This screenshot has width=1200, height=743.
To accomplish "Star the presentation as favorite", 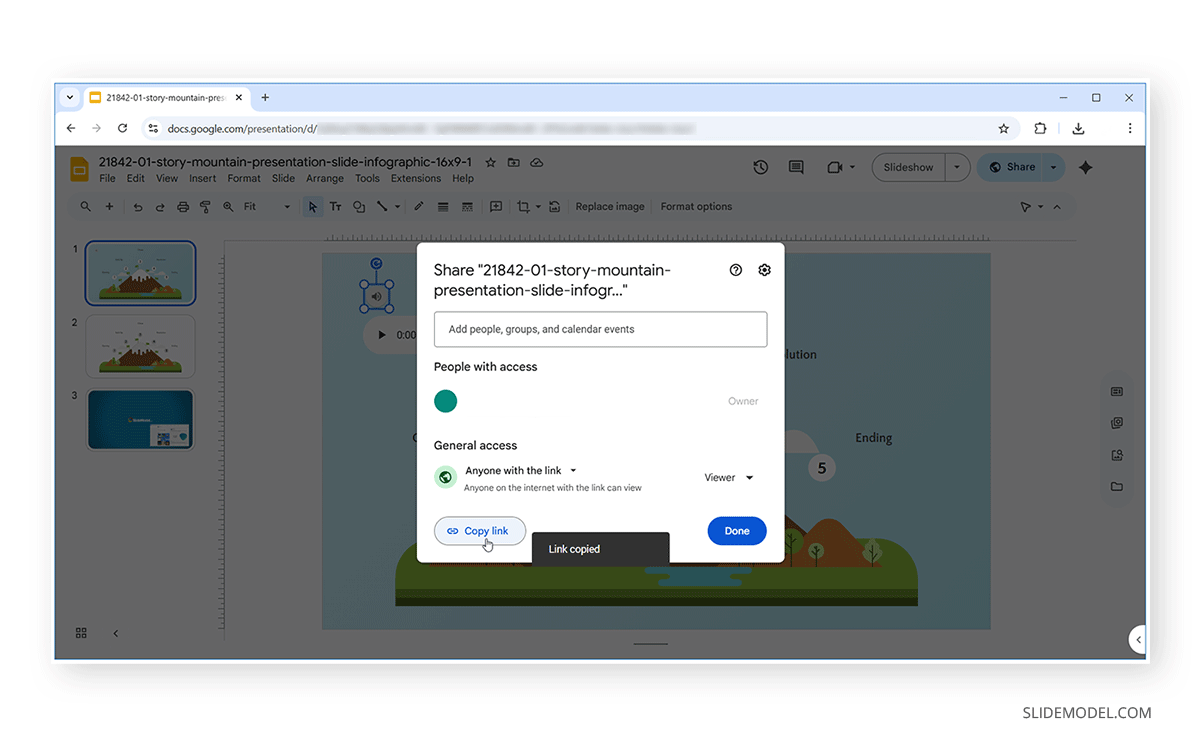I will [x=490, y=162].
